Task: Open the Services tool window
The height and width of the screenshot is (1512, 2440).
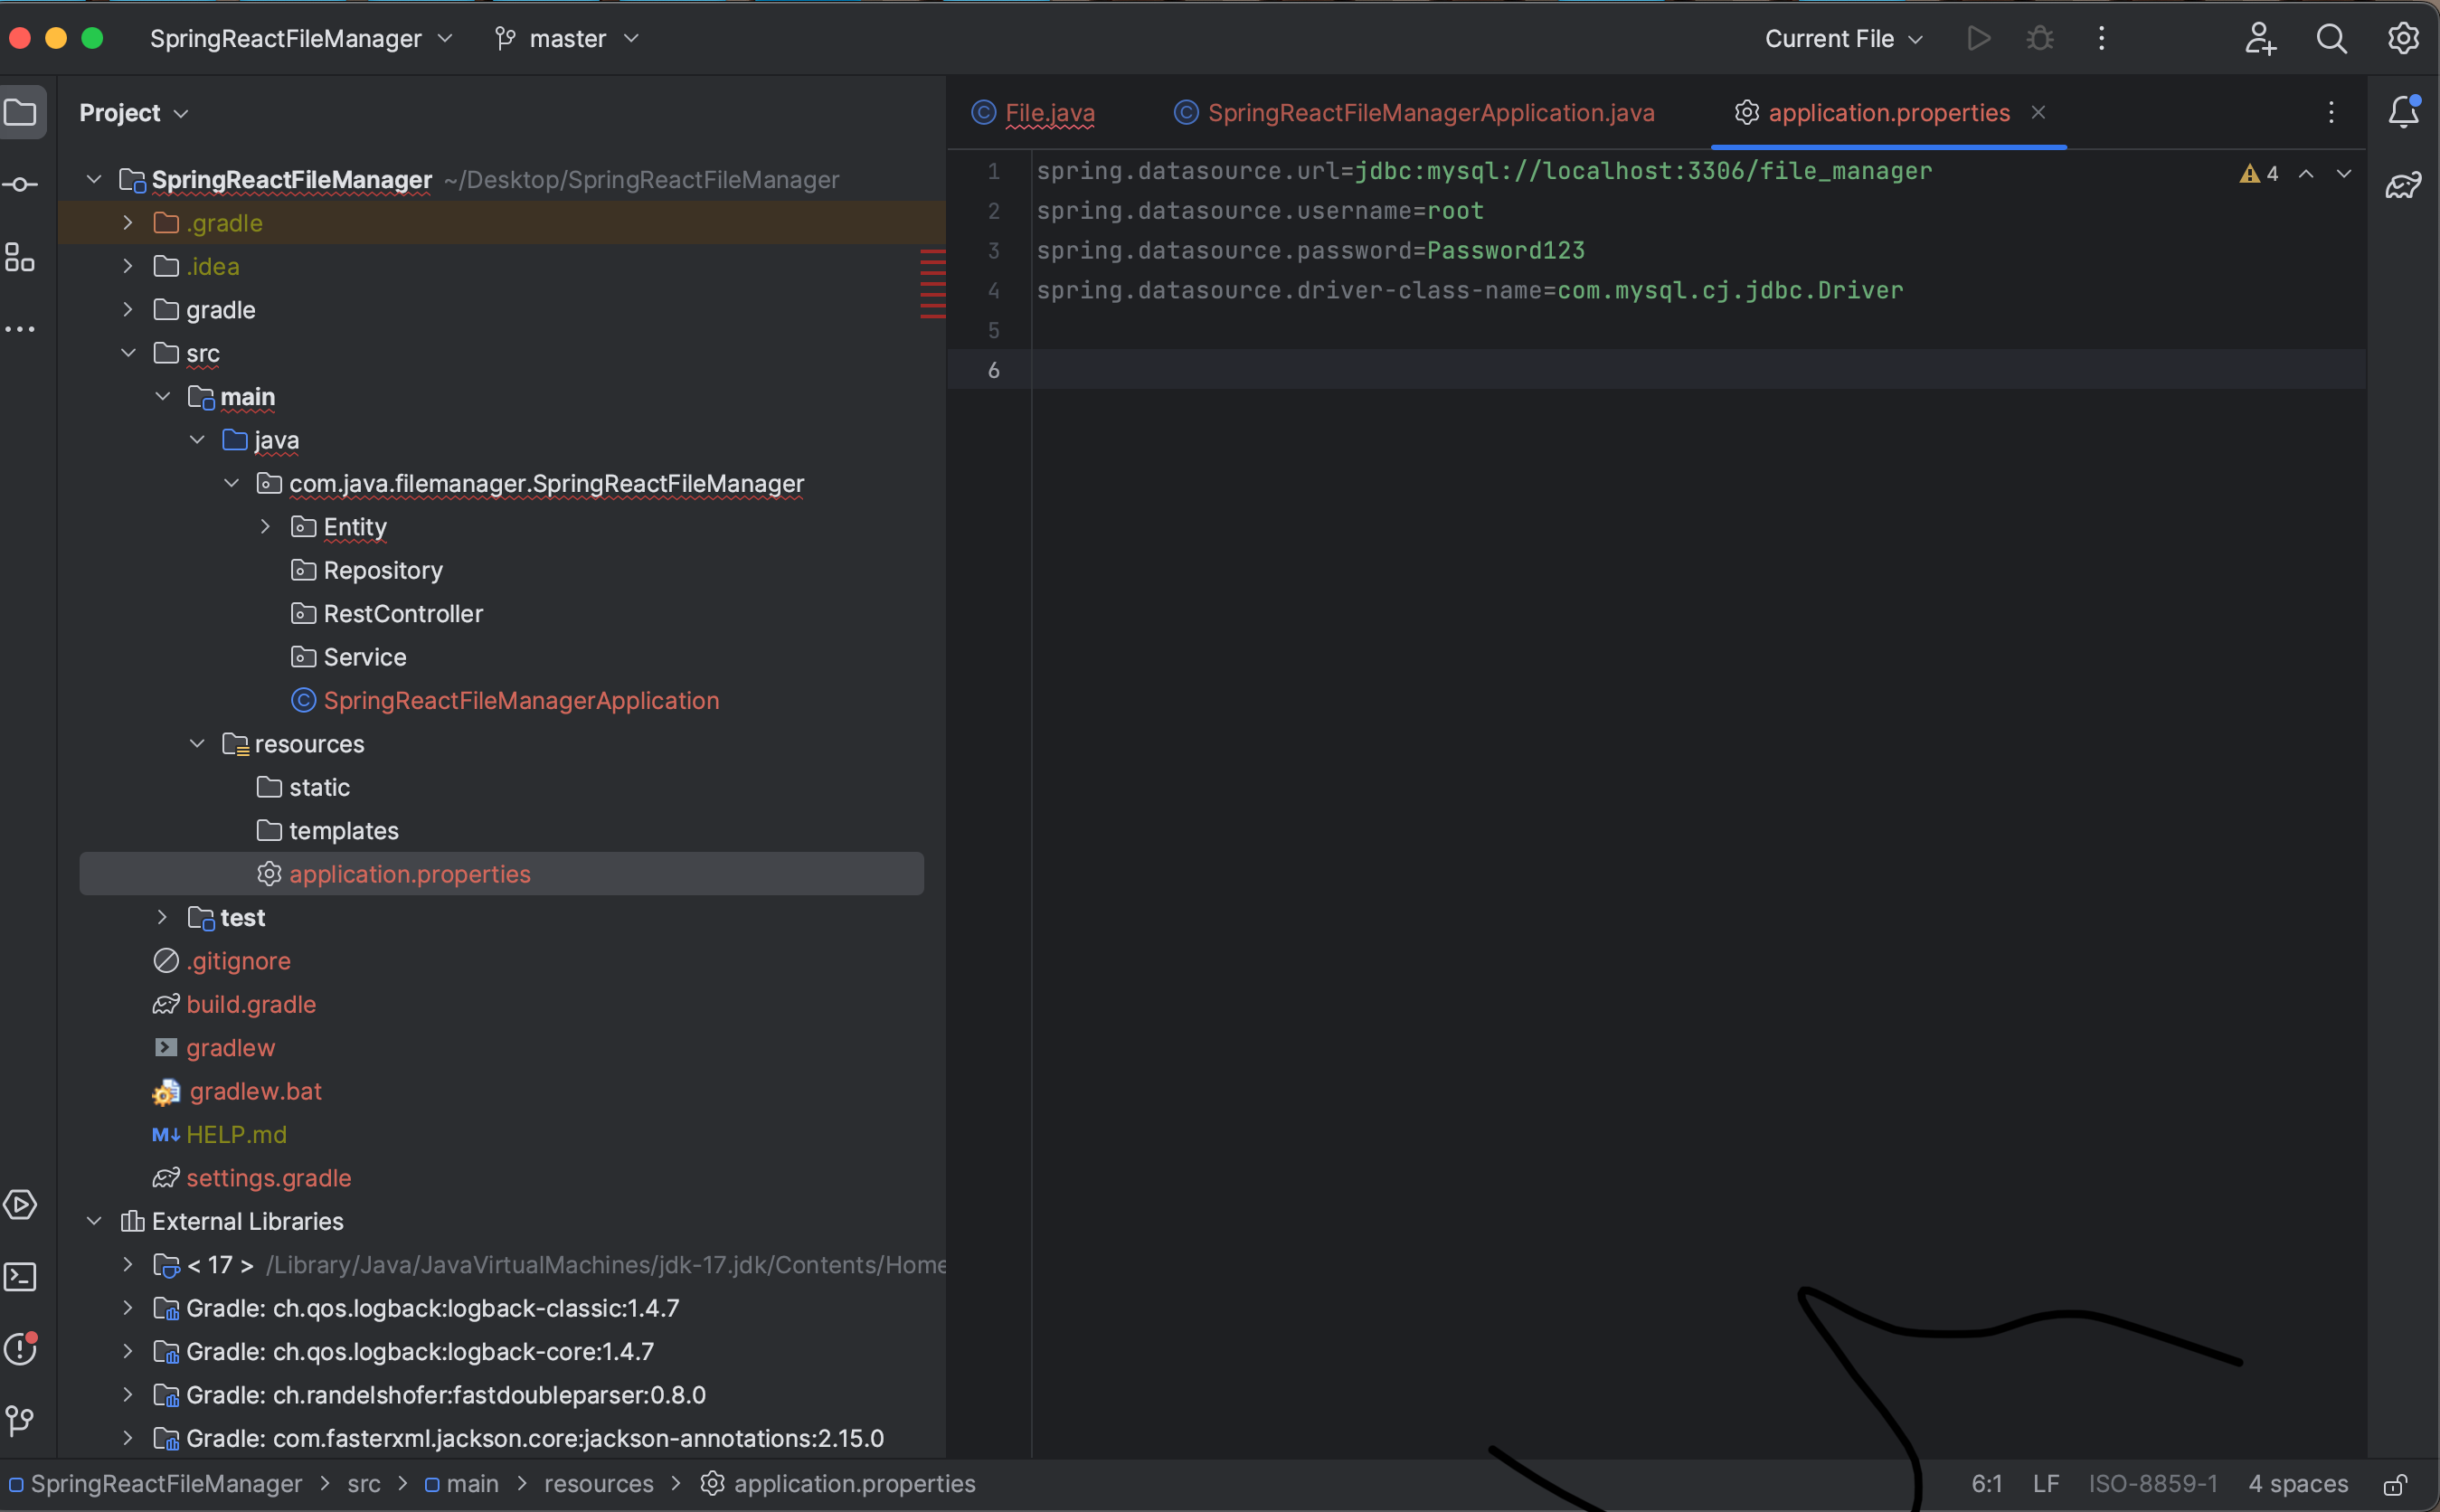Action: (x=21, y=1205)
